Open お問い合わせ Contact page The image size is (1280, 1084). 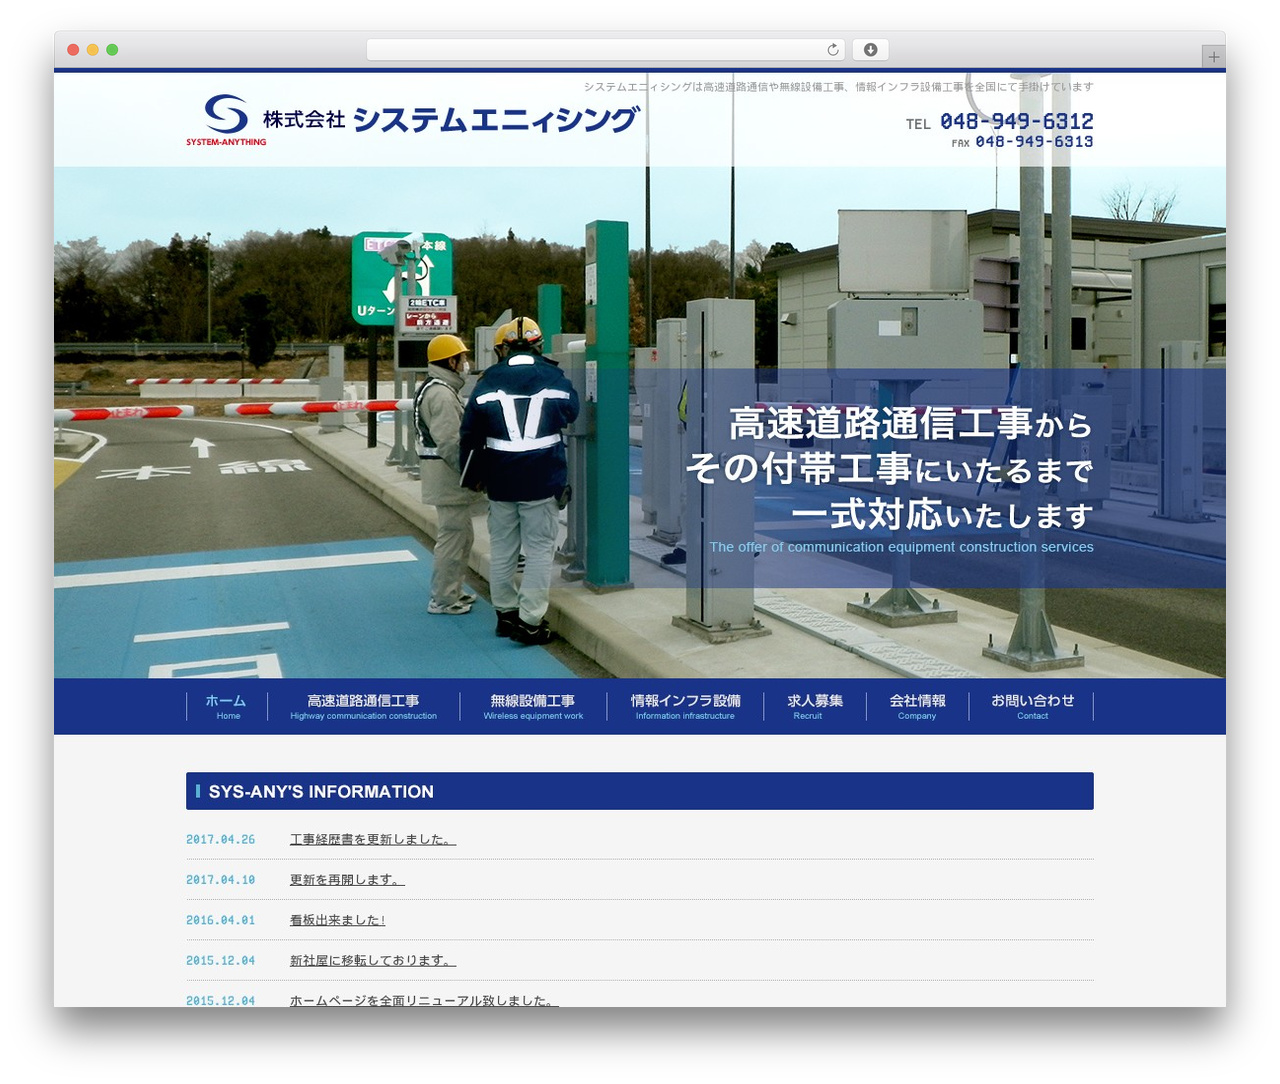(1032, 706)
